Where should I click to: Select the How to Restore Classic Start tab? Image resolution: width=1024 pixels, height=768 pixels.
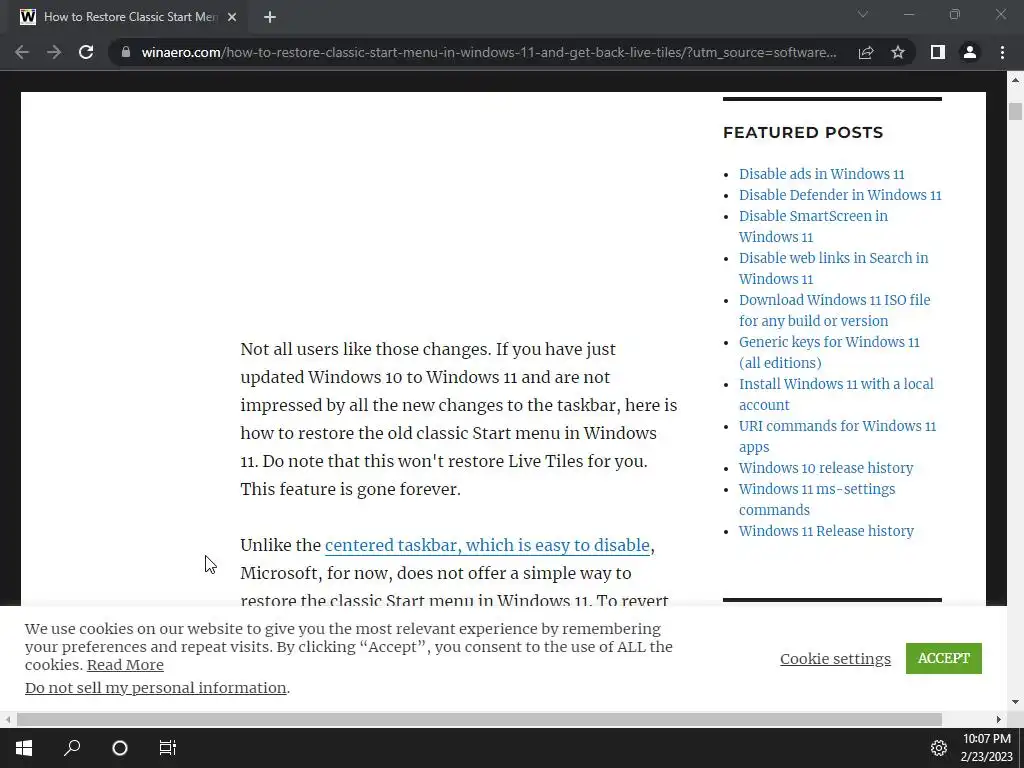tap(129, 17)
